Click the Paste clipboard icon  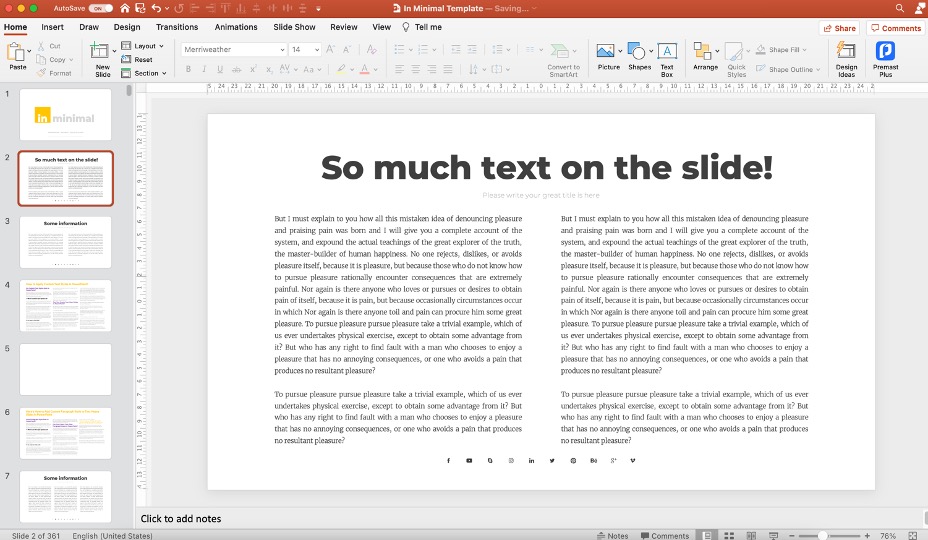tap(15, 52)
